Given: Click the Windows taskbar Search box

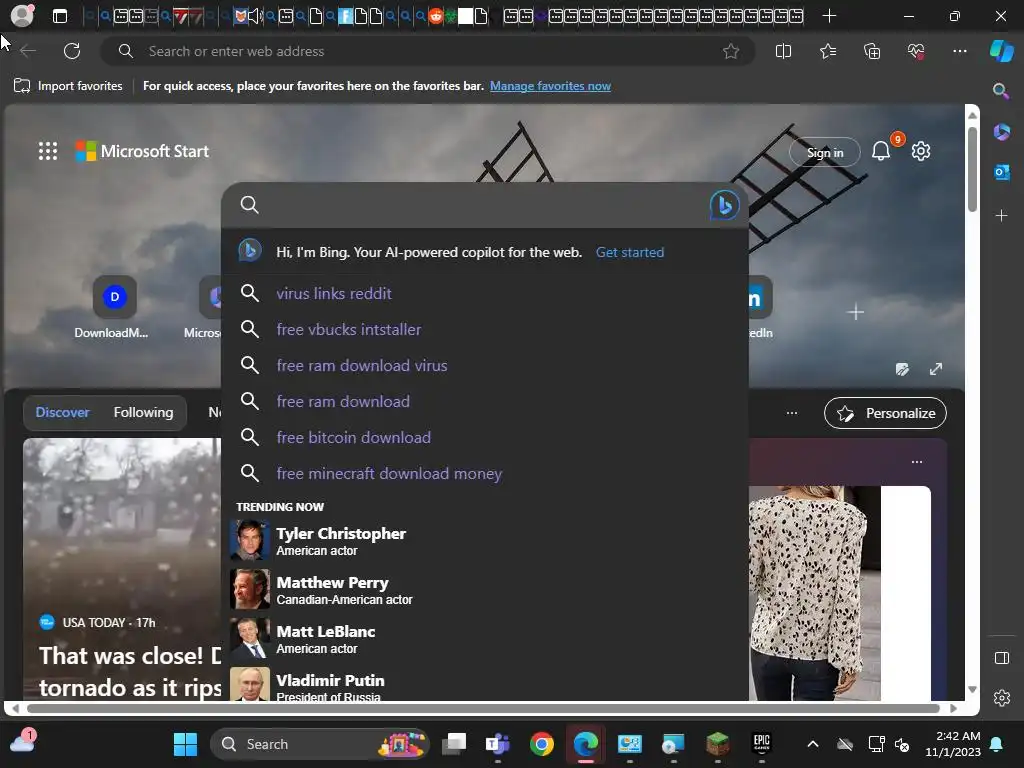Looking at the screenshot, I should pos(320,744).
